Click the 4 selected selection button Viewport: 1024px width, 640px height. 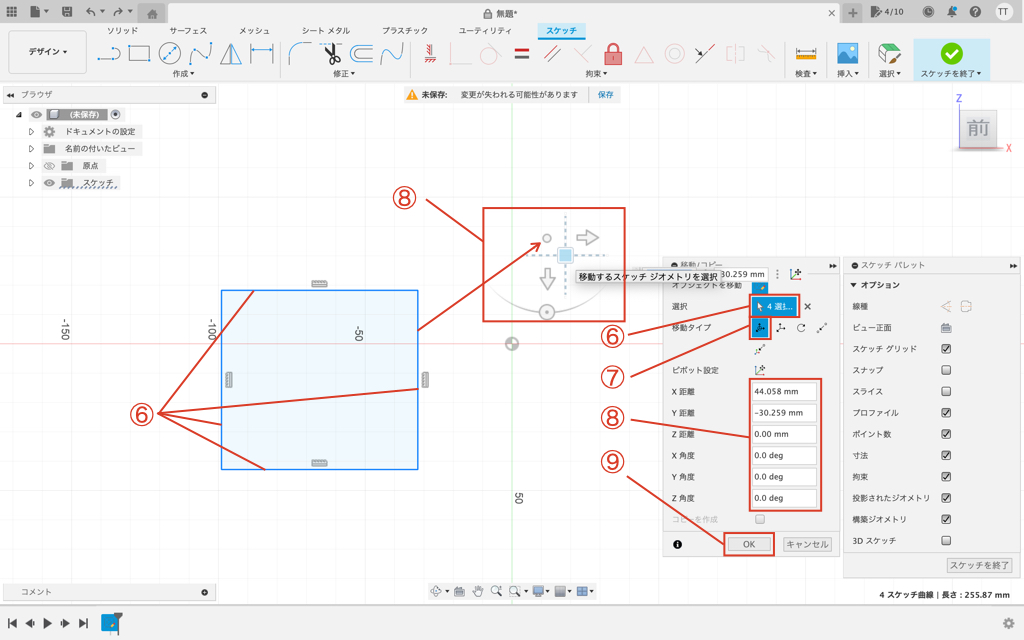[x=775, y=306]
